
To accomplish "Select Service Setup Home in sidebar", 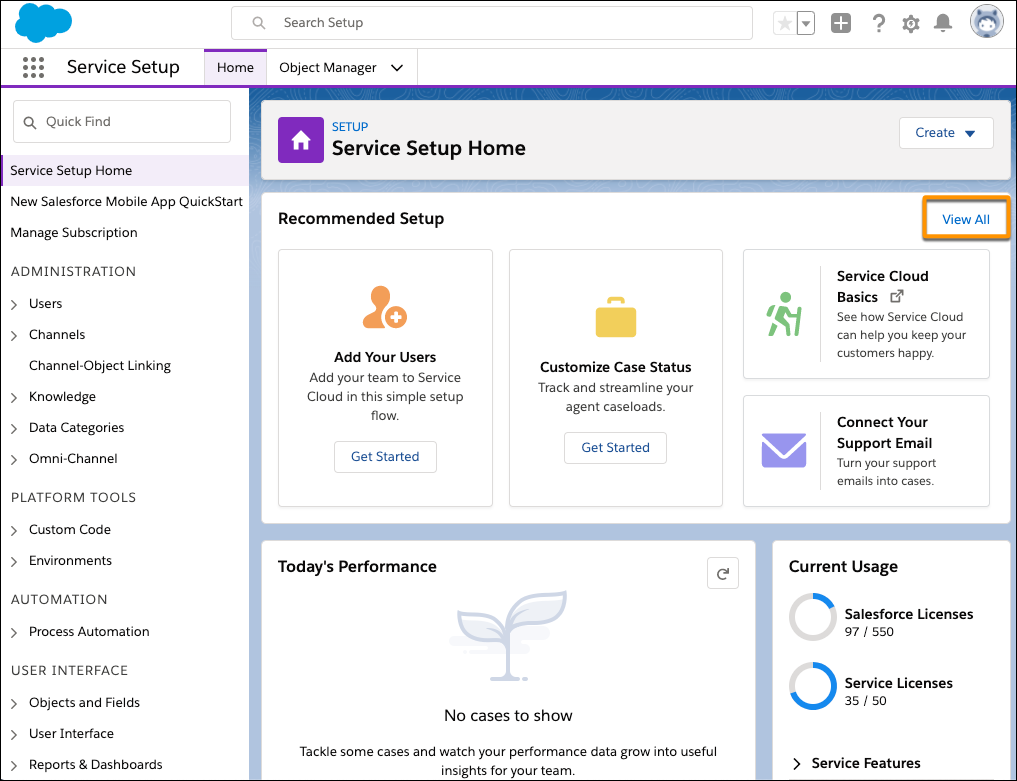I will (x=125, y=171).
